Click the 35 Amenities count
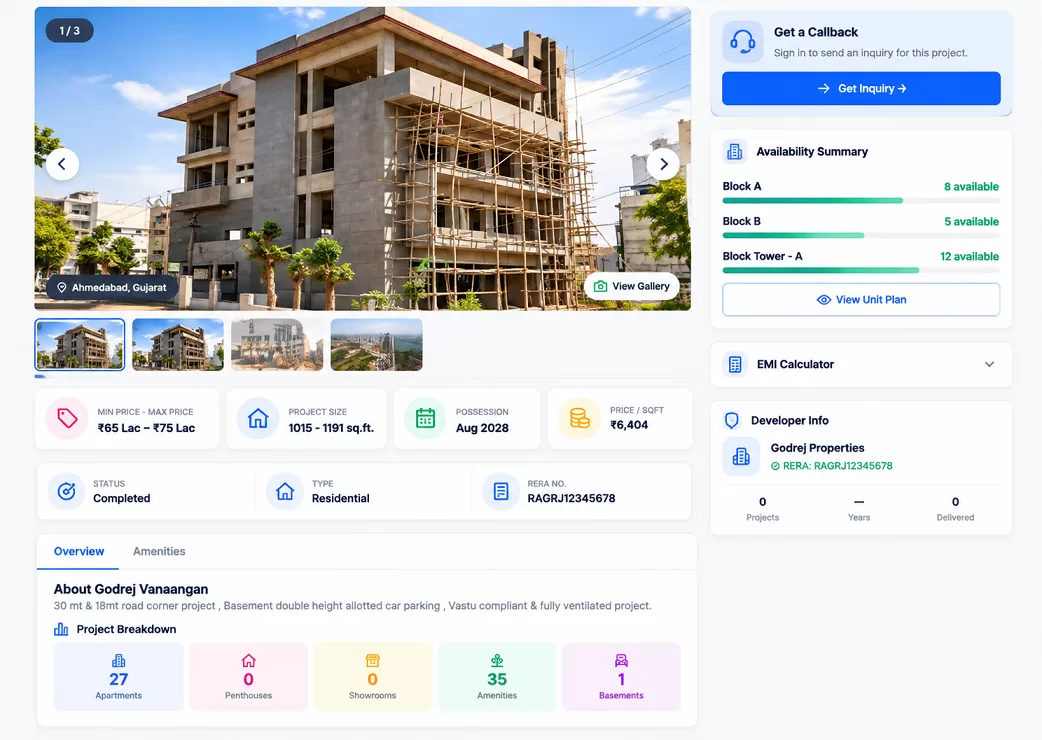This screenshot has width=1042, height=740. click(497, 679)
